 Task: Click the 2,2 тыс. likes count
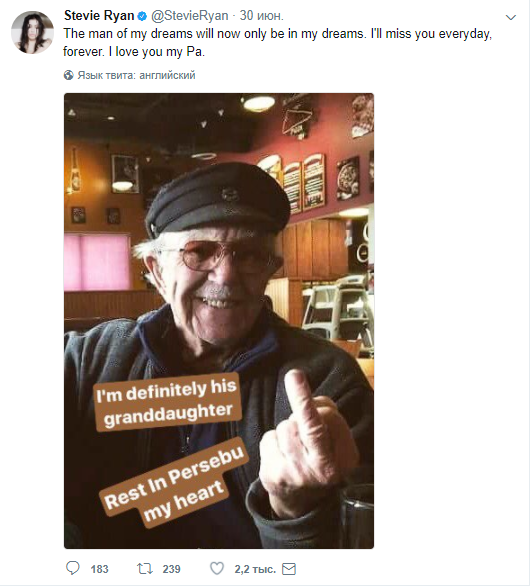(255, 569)
